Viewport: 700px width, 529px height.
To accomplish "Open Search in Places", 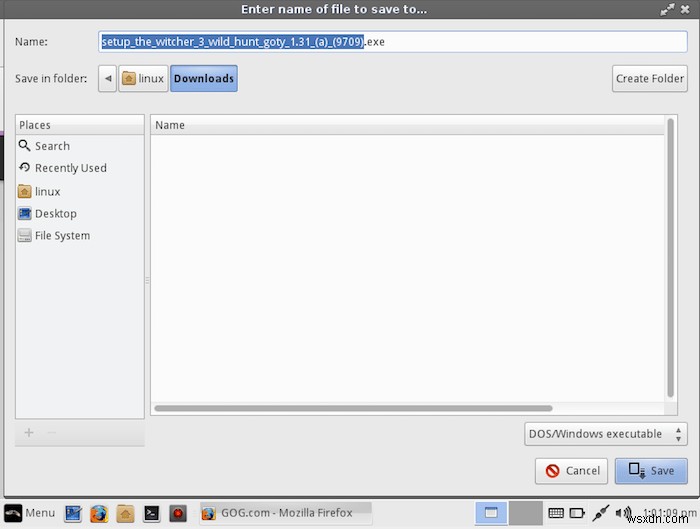I will click(x=79, y=146).
